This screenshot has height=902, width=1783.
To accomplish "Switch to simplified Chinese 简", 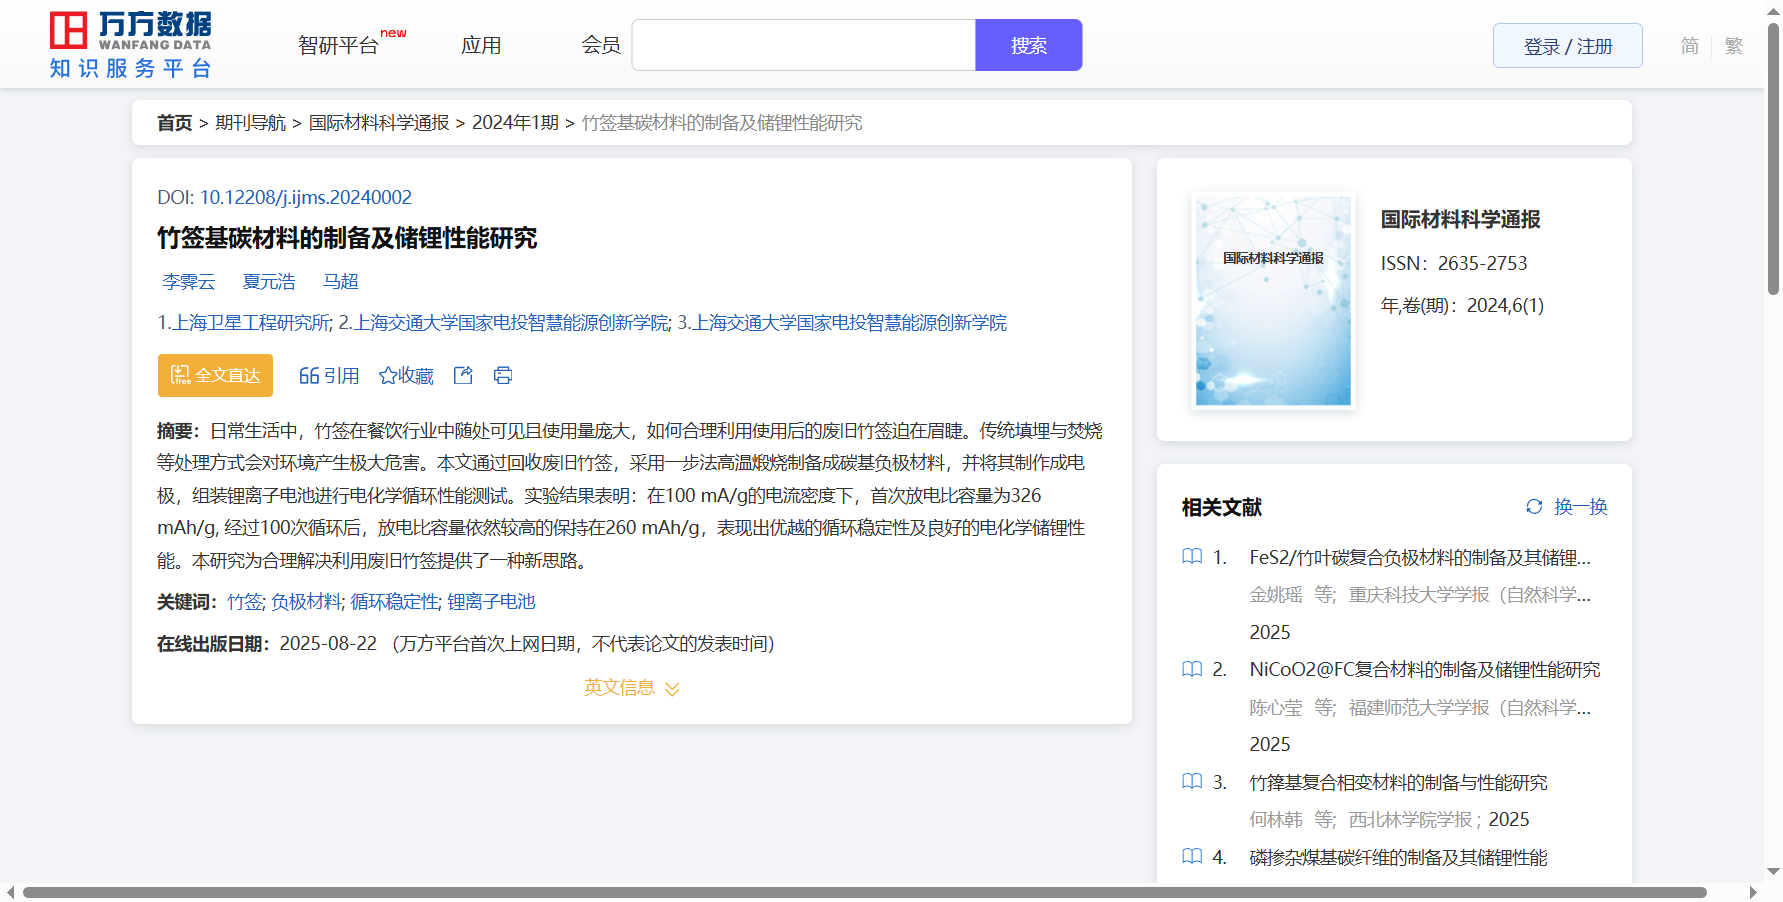I will tap(1689, 46).
